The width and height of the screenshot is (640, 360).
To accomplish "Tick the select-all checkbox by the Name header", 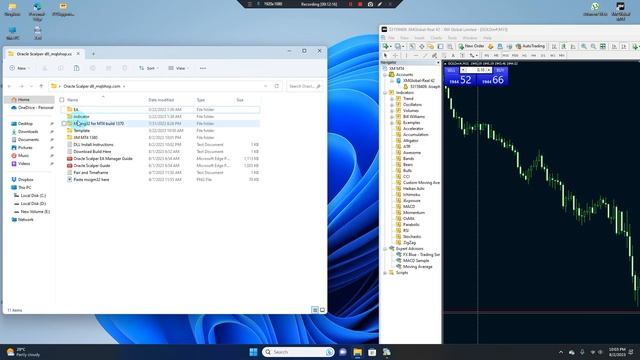I will [62, 100].
